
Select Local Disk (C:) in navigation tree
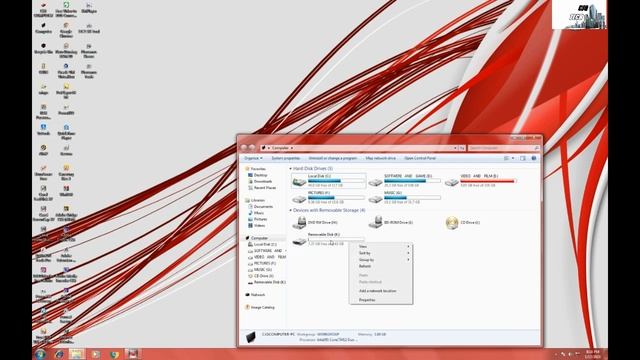click(265, 244)
